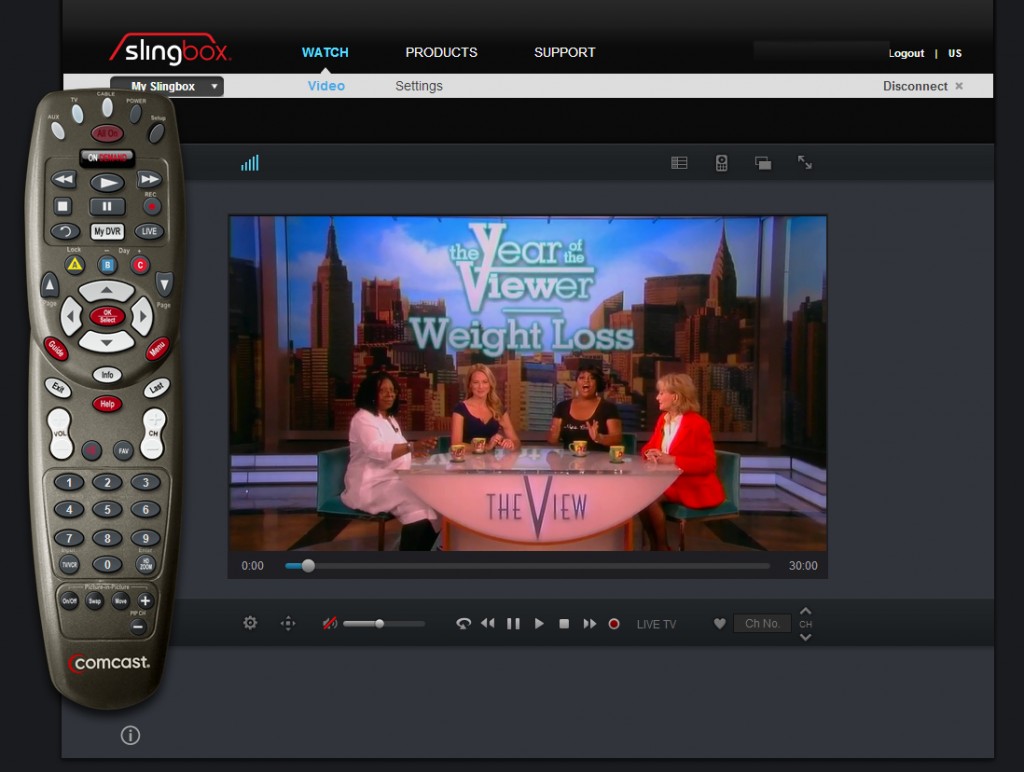Tap the remote's play button
Image resolution: width=1024 pixels, height=772 pixels.
(x=107, y=182)
